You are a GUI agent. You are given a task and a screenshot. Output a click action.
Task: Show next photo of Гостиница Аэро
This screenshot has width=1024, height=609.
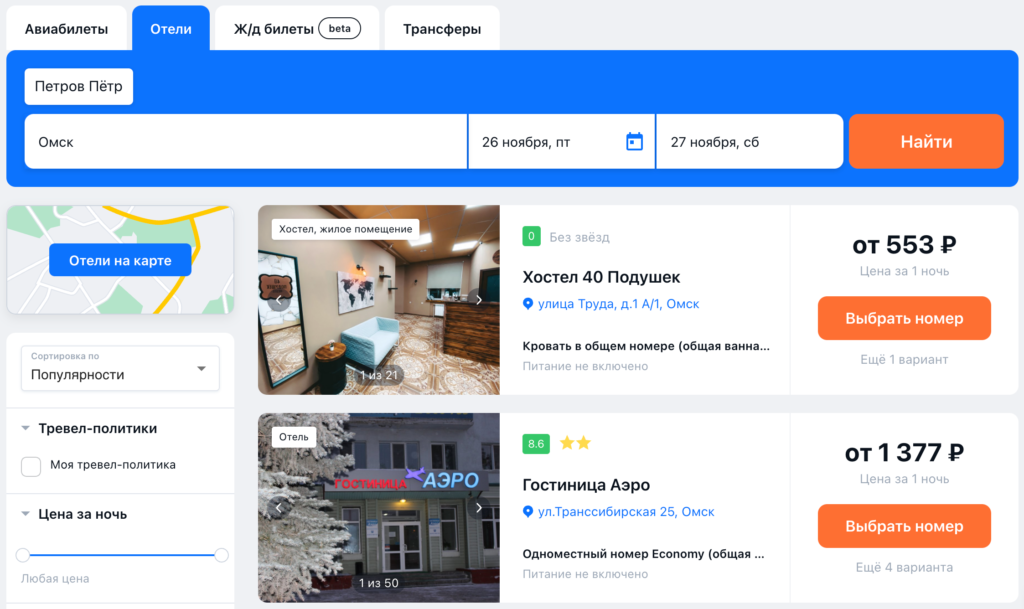pos(479,507)
